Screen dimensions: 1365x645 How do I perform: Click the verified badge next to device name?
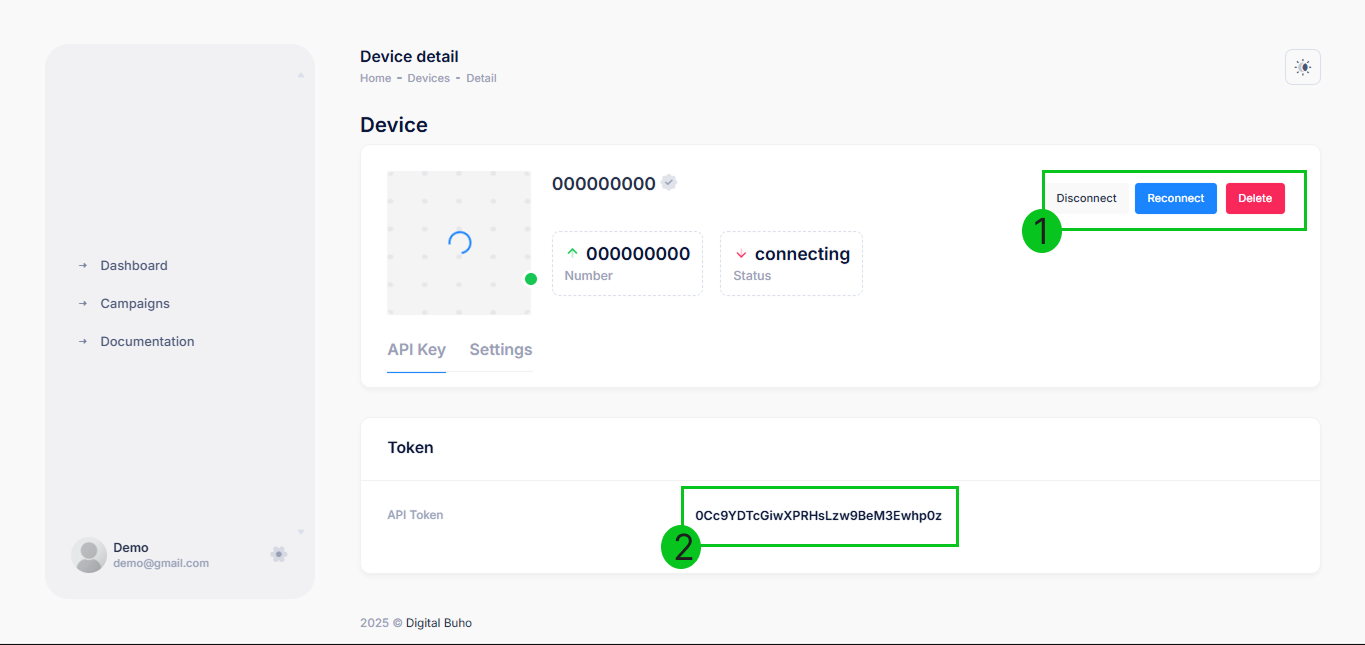(x=669, y=183)
